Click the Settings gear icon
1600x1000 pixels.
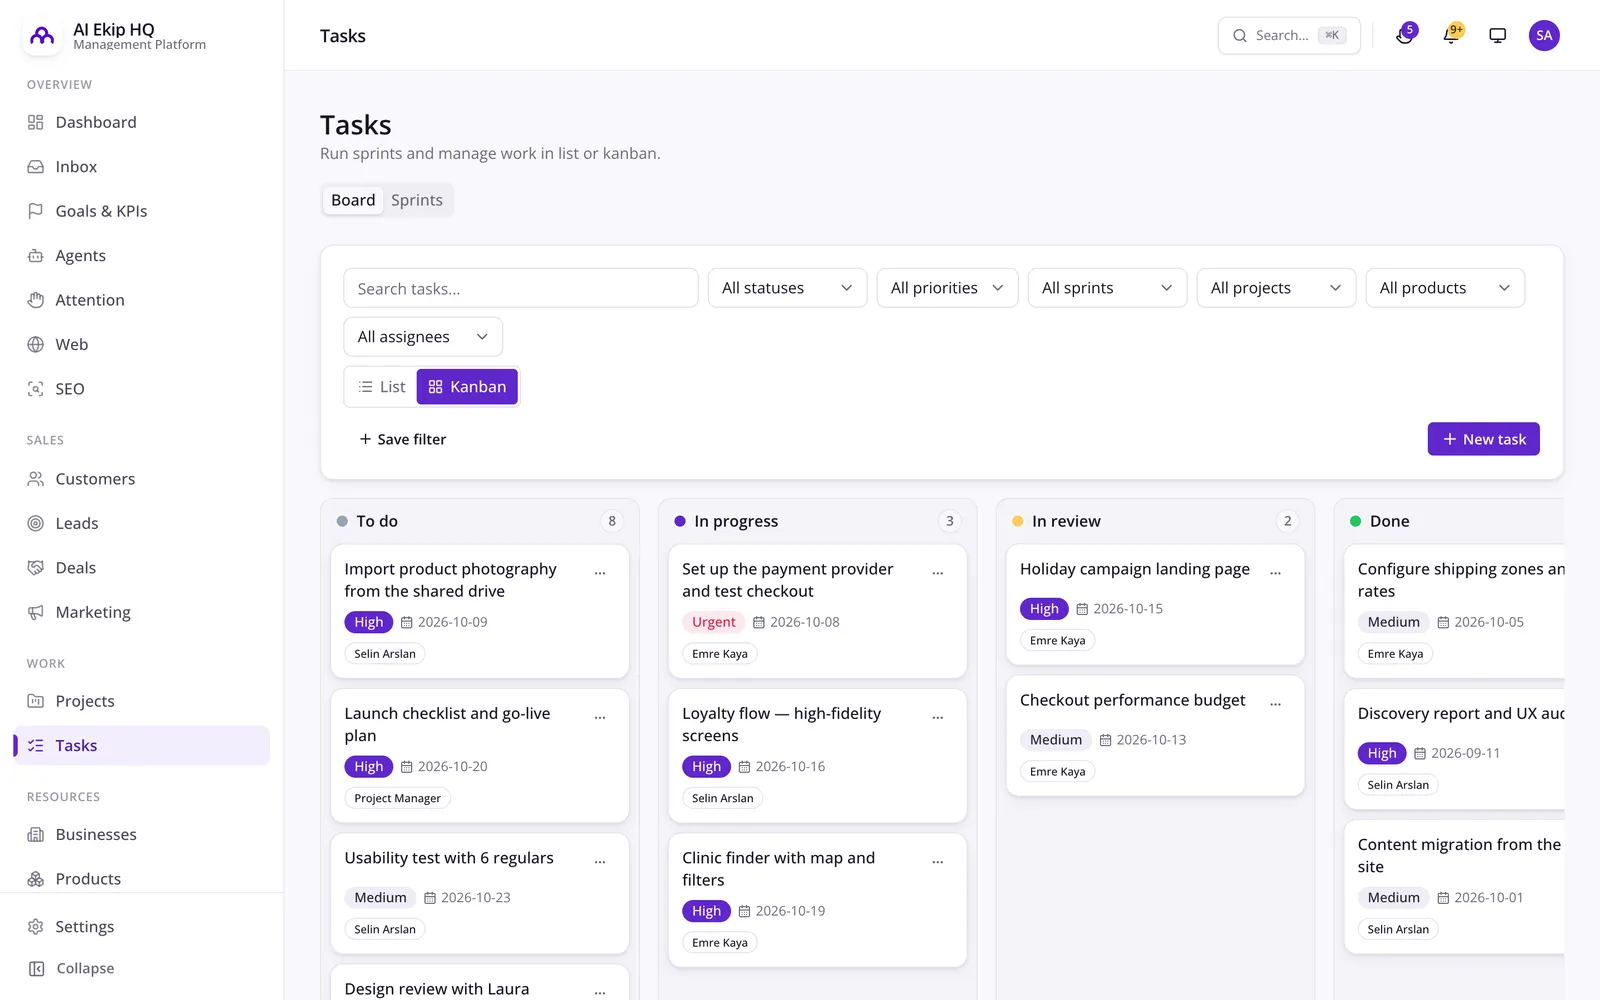(36, 927)
